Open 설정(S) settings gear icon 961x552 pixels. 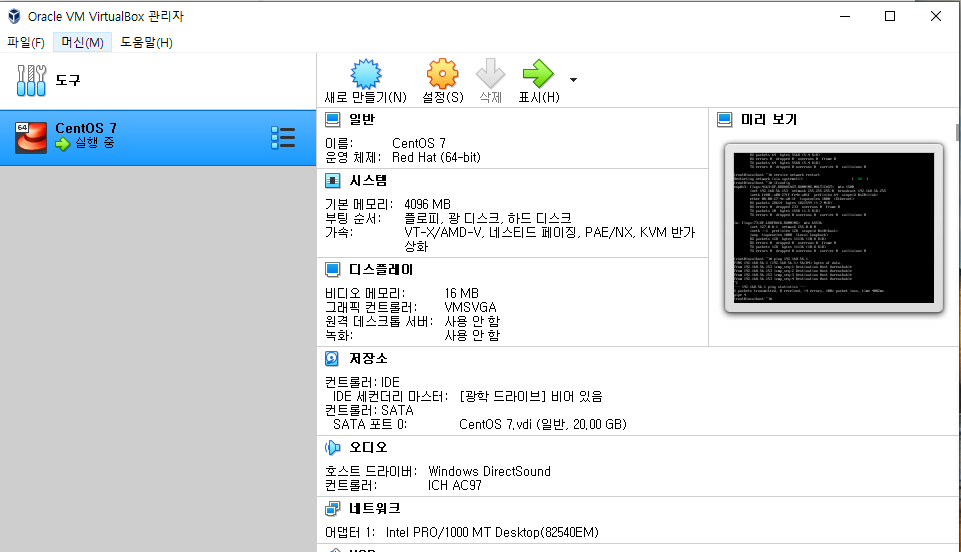pos(443,74)
